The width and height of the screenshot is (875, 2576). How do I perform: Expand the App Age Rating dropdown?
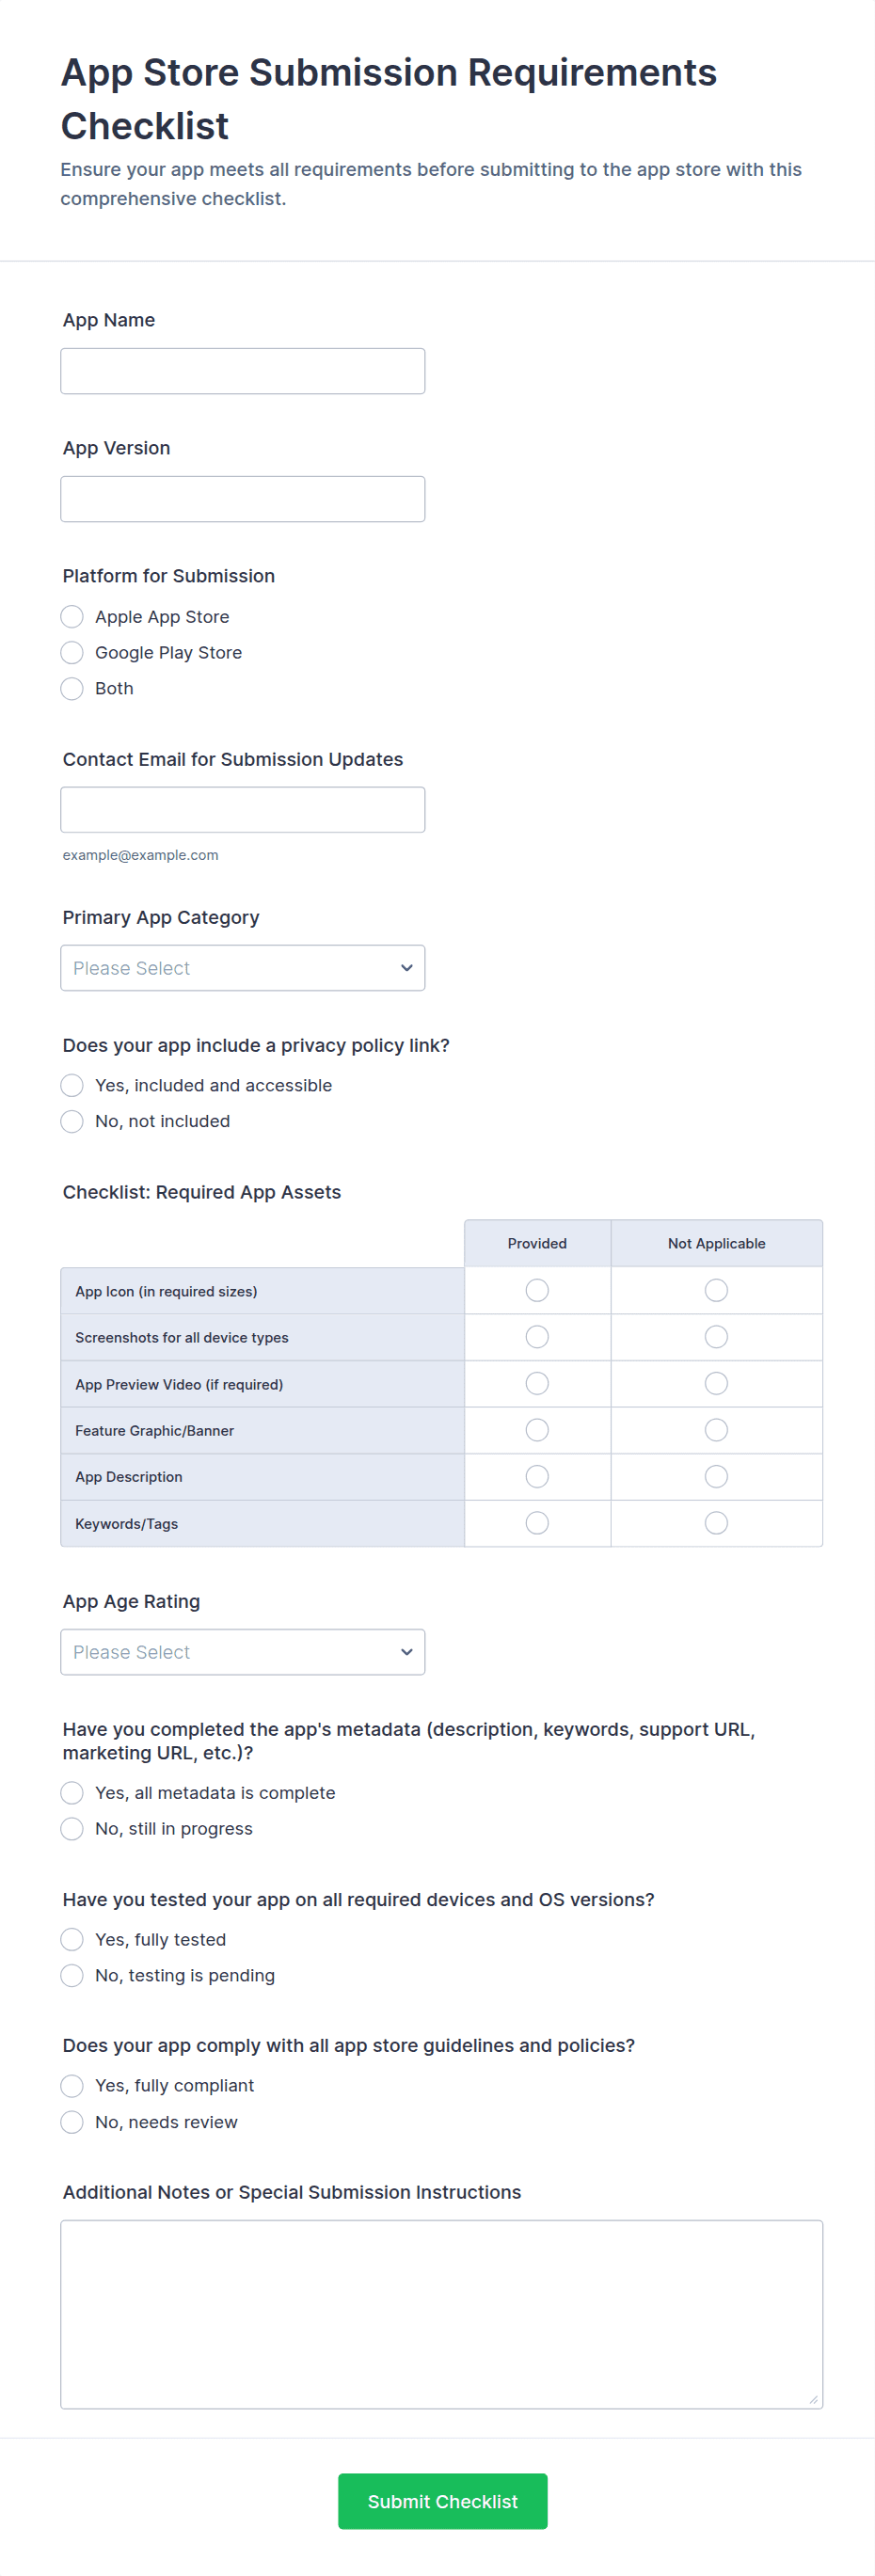[242, 1652]
